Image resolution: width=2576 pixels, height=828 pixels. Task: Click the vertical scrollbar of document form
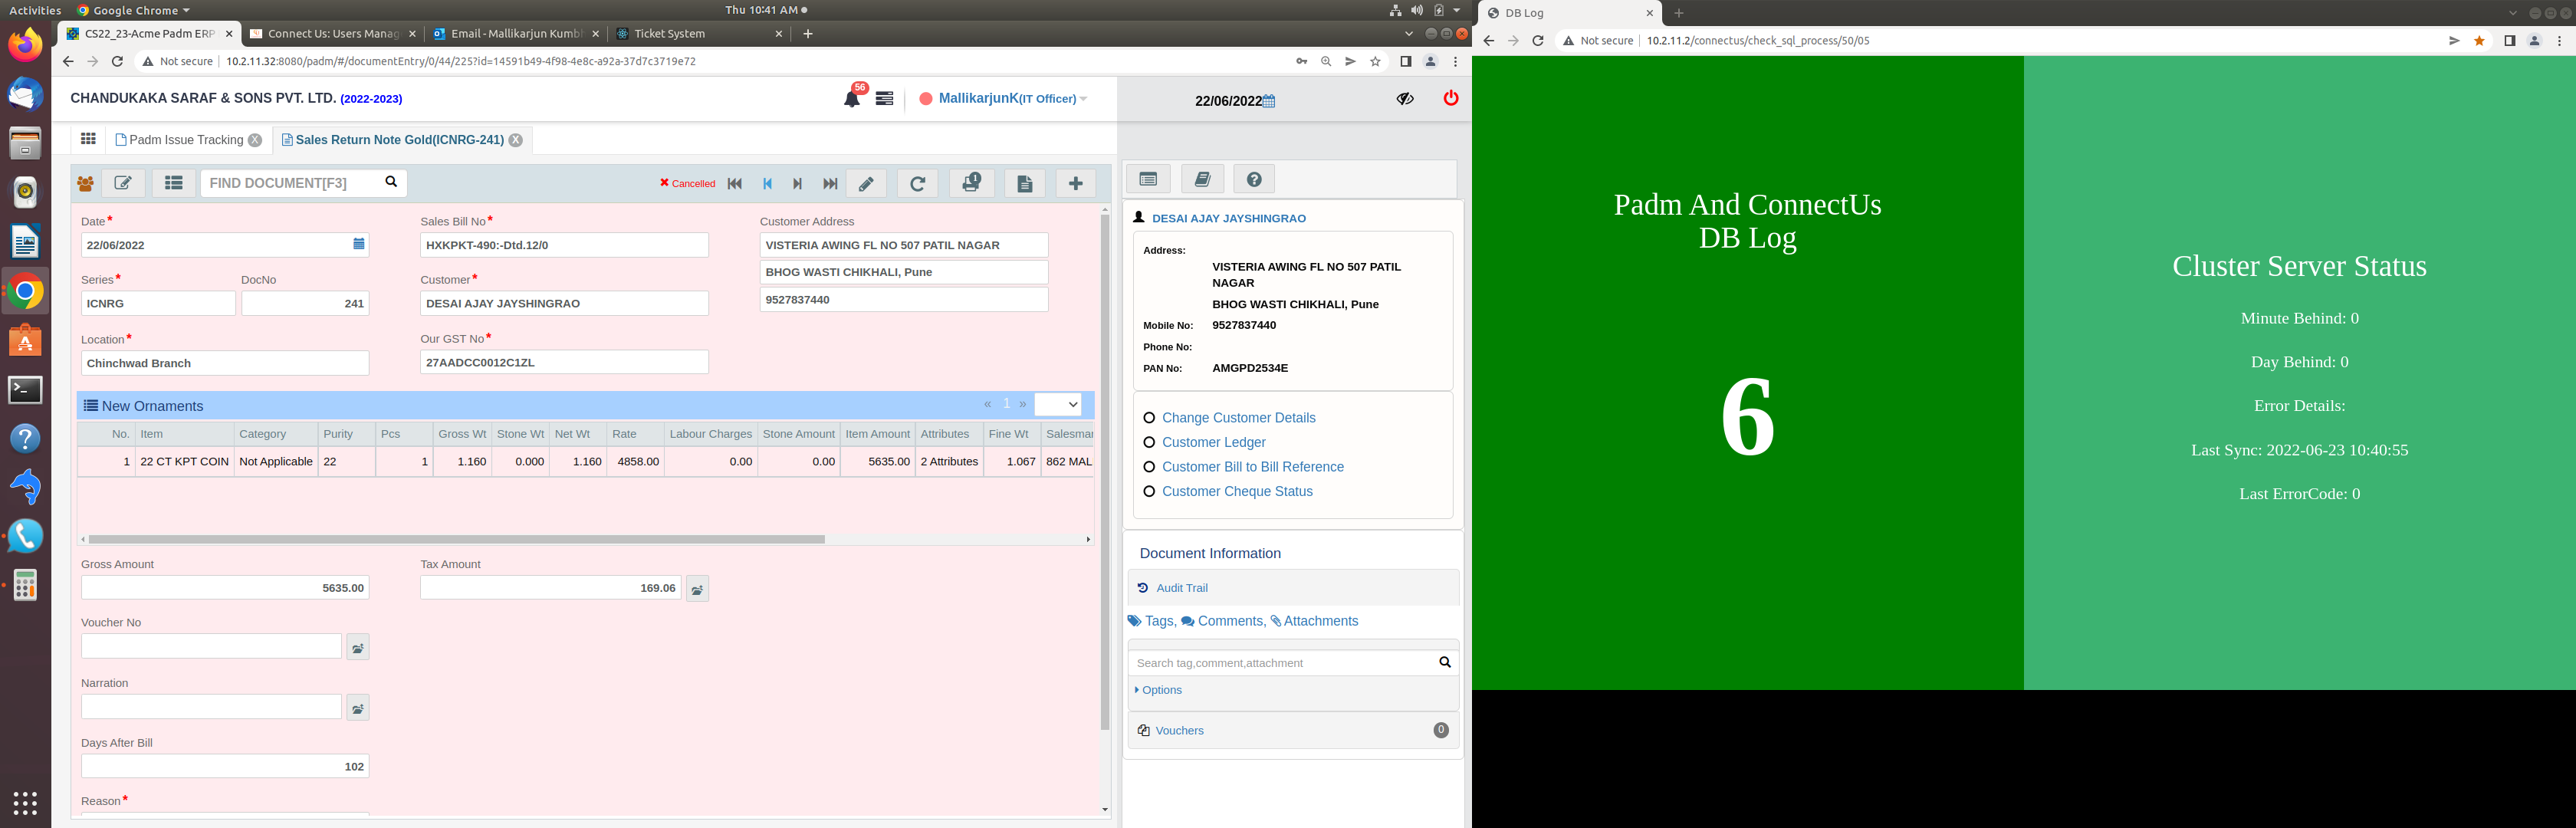pyautogui.click(x=1105, y=472)
